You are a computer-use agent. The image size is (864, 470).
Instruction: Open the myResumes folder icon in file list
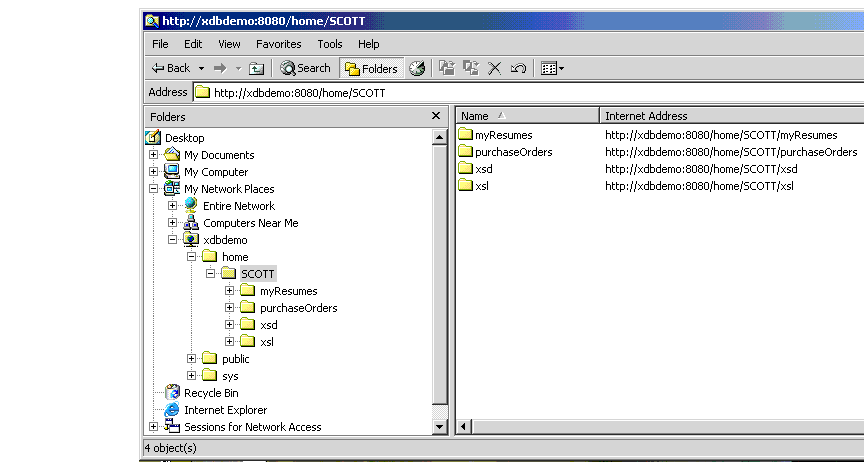465,135
